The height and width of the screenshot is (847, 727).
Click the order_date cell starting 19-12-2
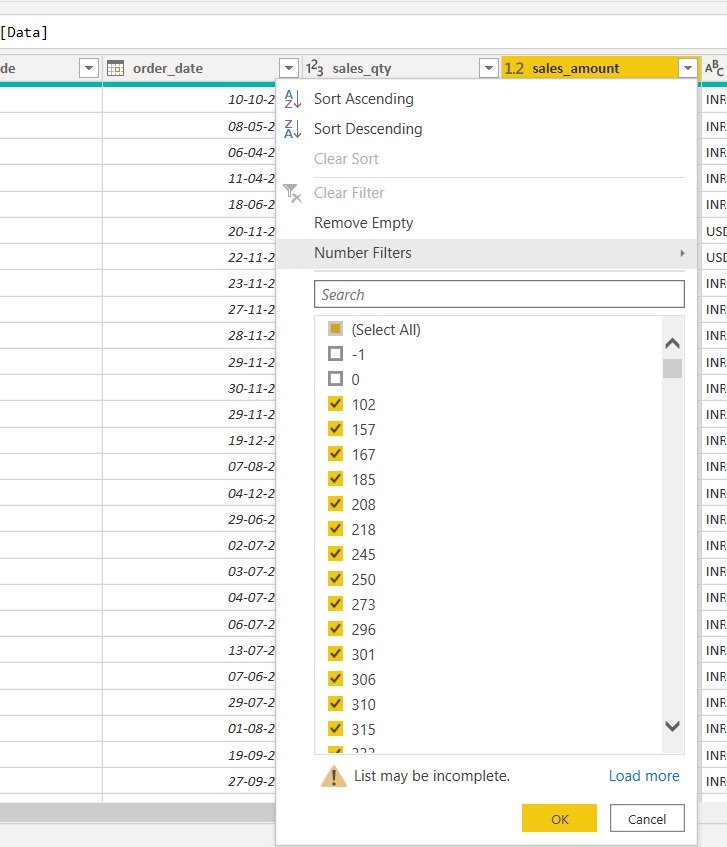(x=189, y=440)
